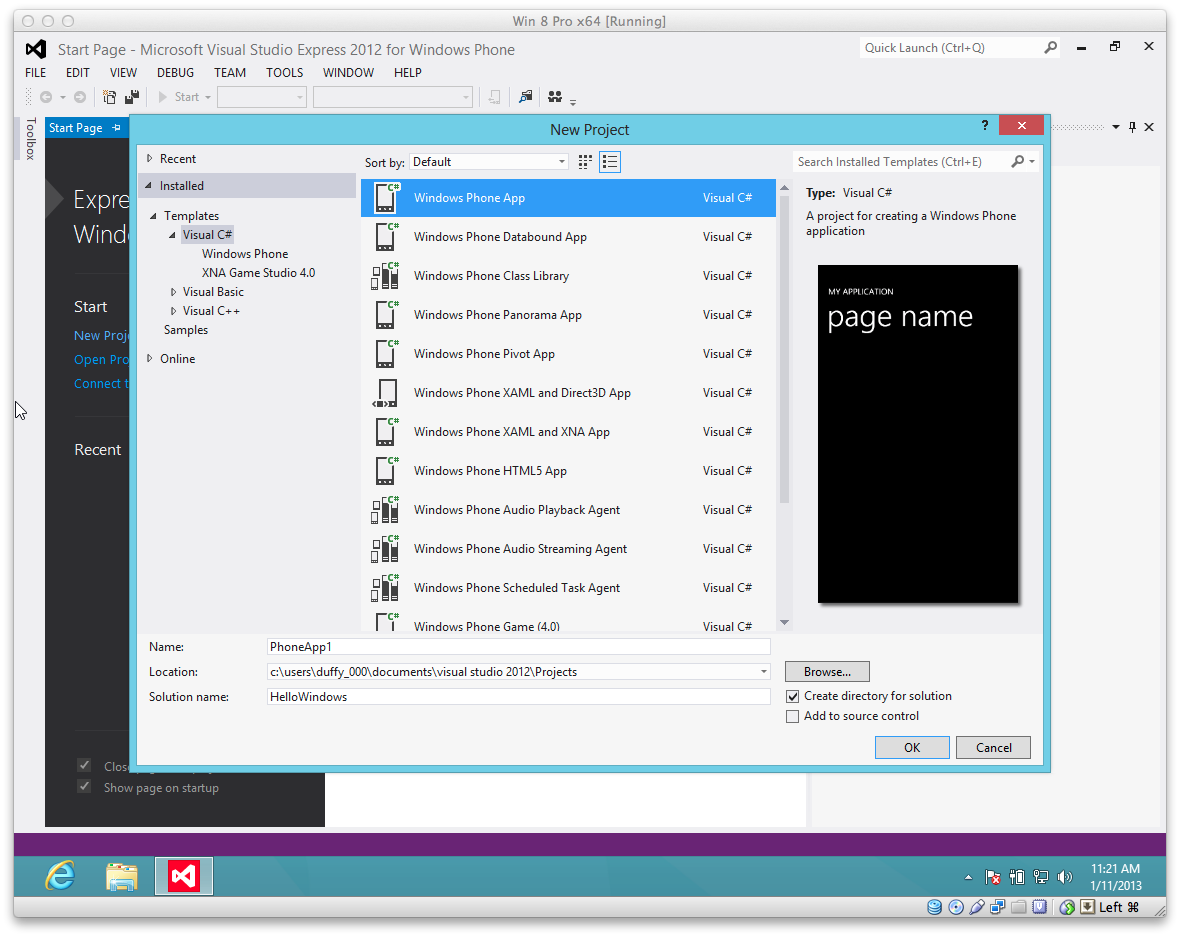Click the Navigate Forward toolbar arrow
The height and width of the screenshot is (937, 1180).
[x=80, y=97]
